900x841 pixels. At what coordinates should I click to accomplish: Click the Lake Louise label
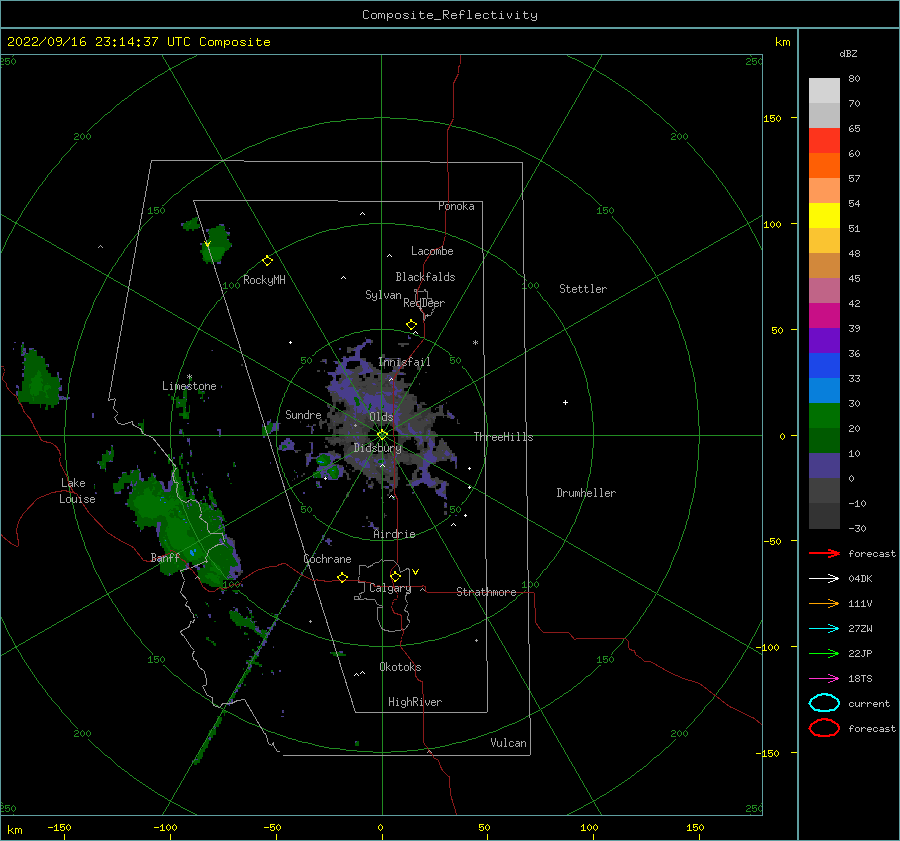77,491
